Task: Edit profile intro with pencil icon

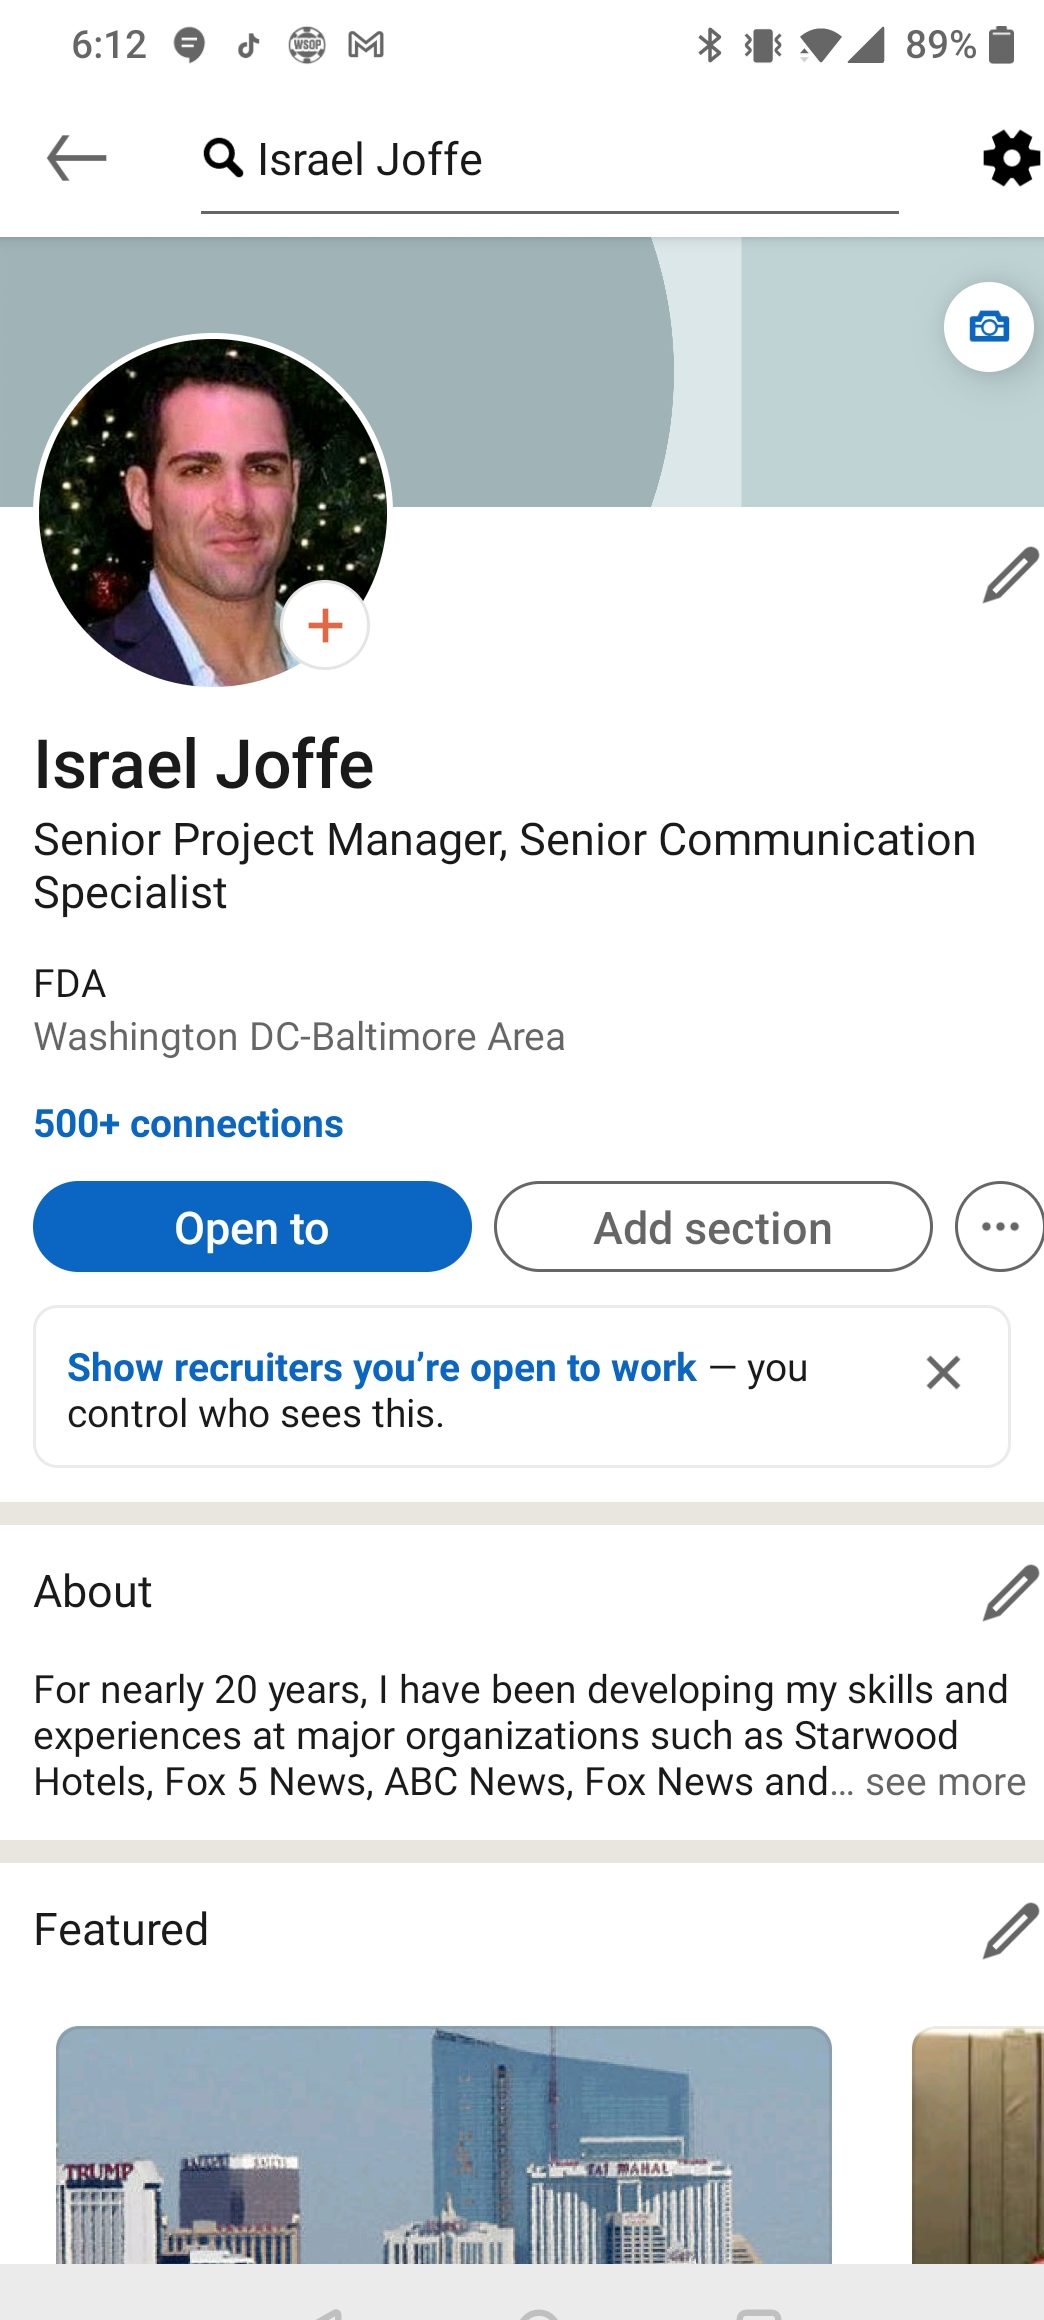Action: (x=1010, y=575)
